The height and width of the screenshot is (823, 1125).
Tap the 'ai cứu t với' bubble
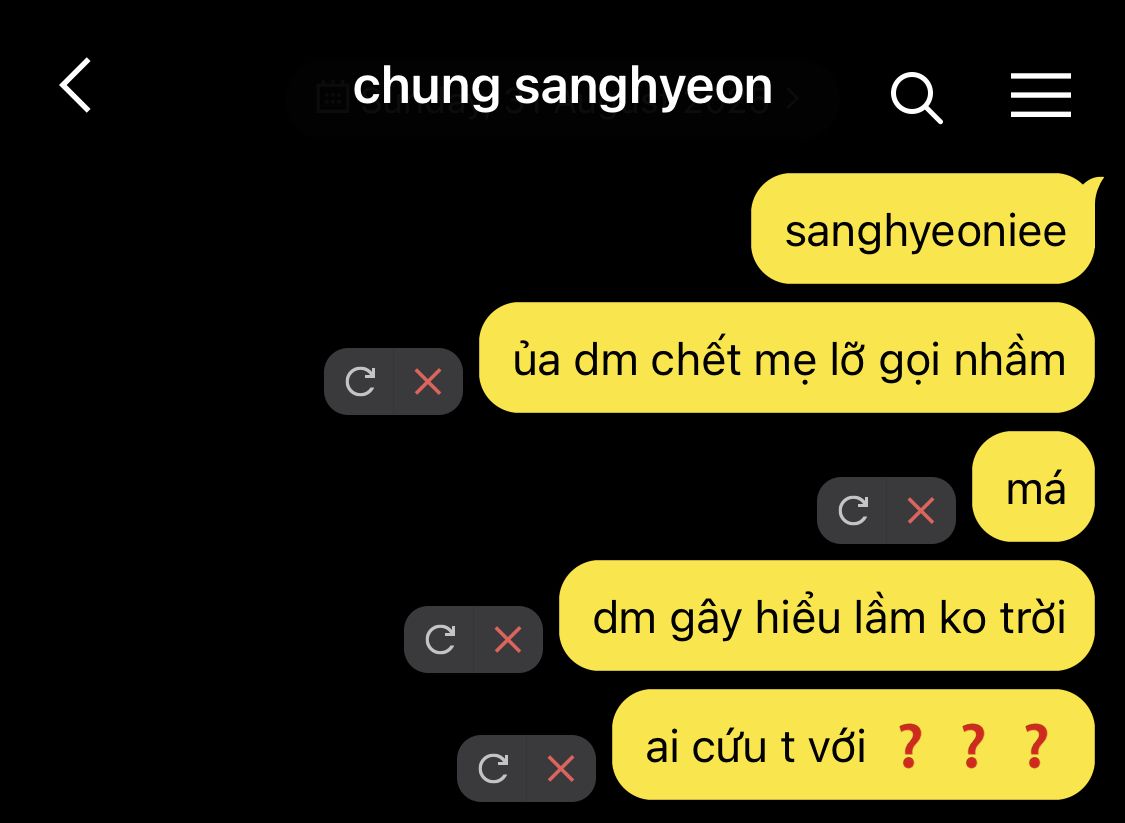853,745
